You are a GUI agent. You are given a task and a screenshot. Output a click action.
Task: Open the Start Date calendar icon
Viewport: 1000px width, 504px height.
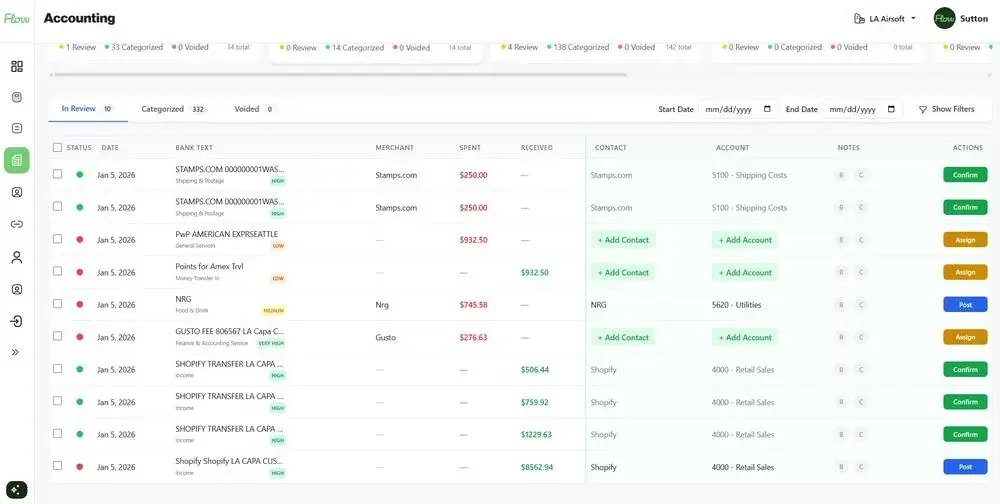767,109
